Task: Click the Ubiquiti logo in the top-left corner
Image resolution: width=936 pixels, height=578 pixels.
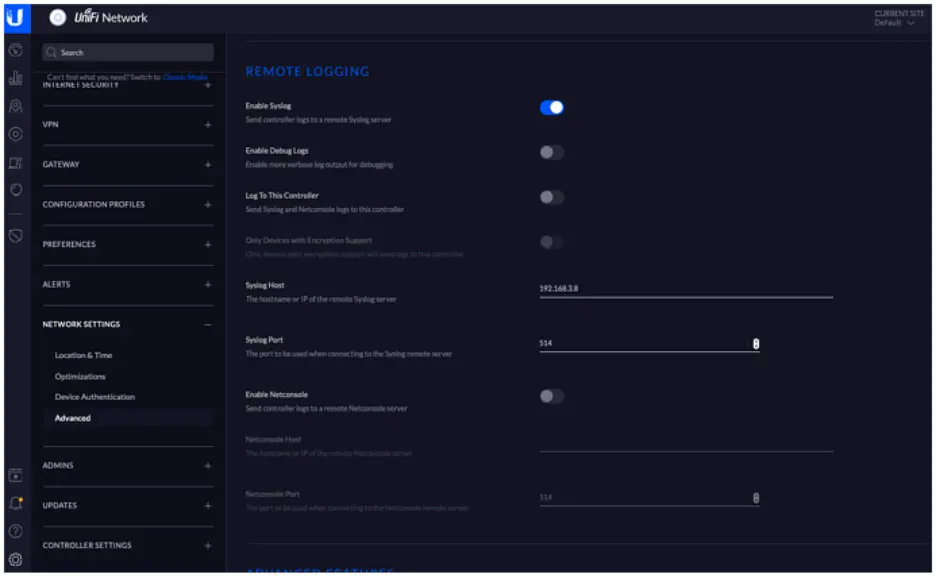Action: coord(16,17)
